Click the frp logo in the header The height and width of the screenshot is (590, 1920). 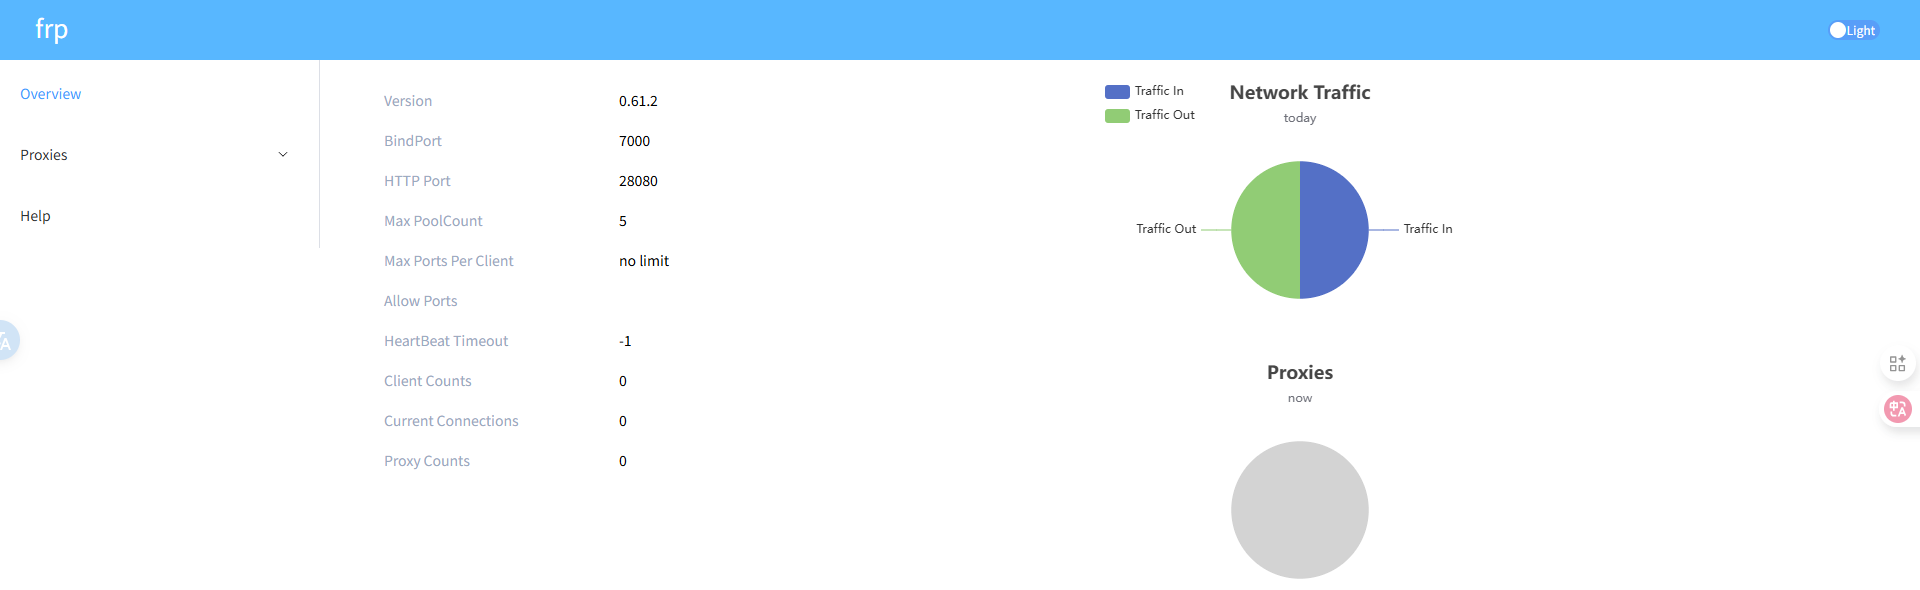[x=51, y=29]
